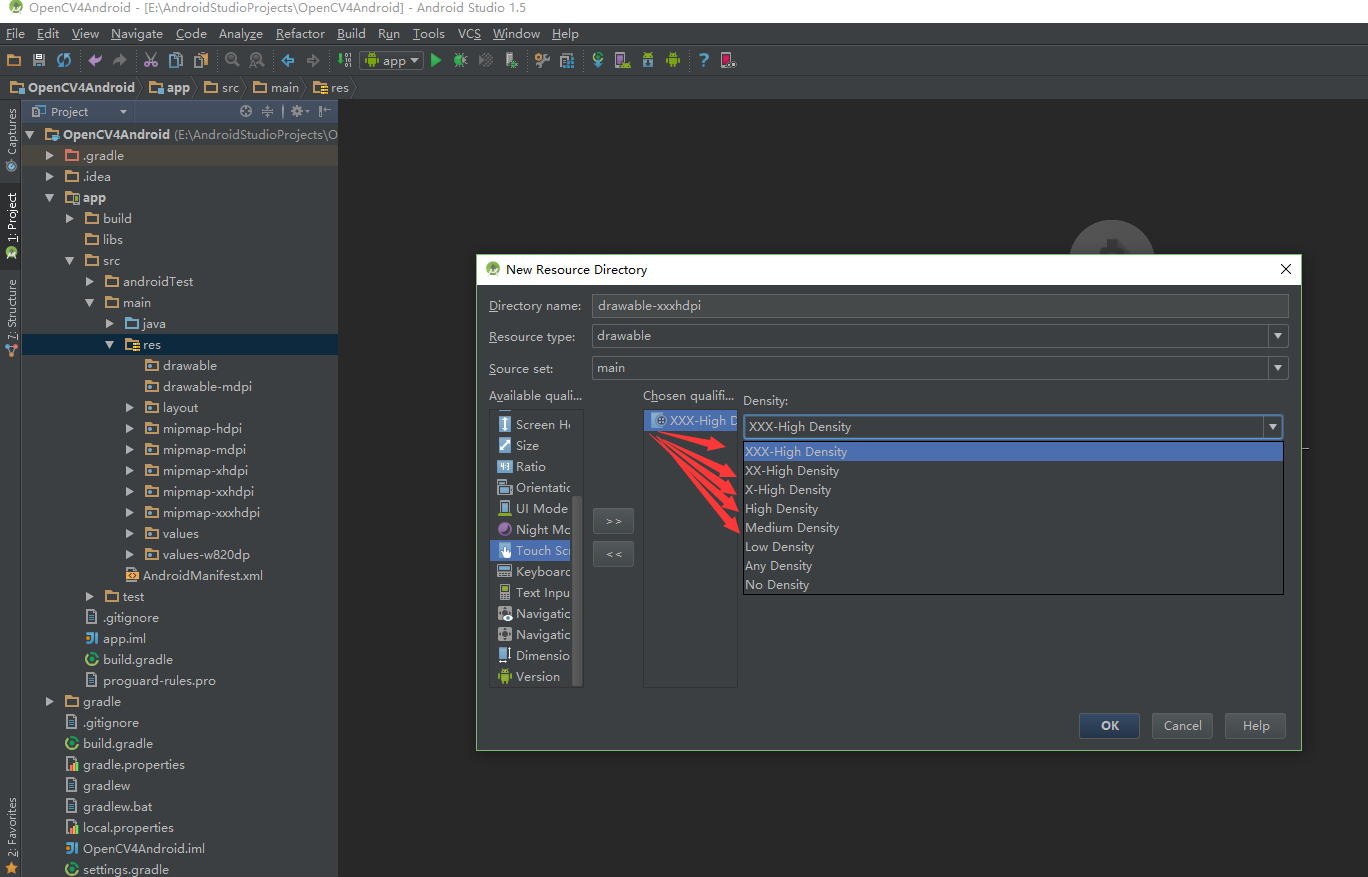Click the Directory name field

coord(940,306)
